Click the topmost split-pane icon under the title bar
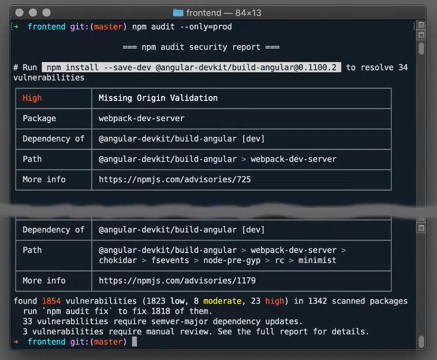This screenshot has width=437, height=360. tap(421, 25)
